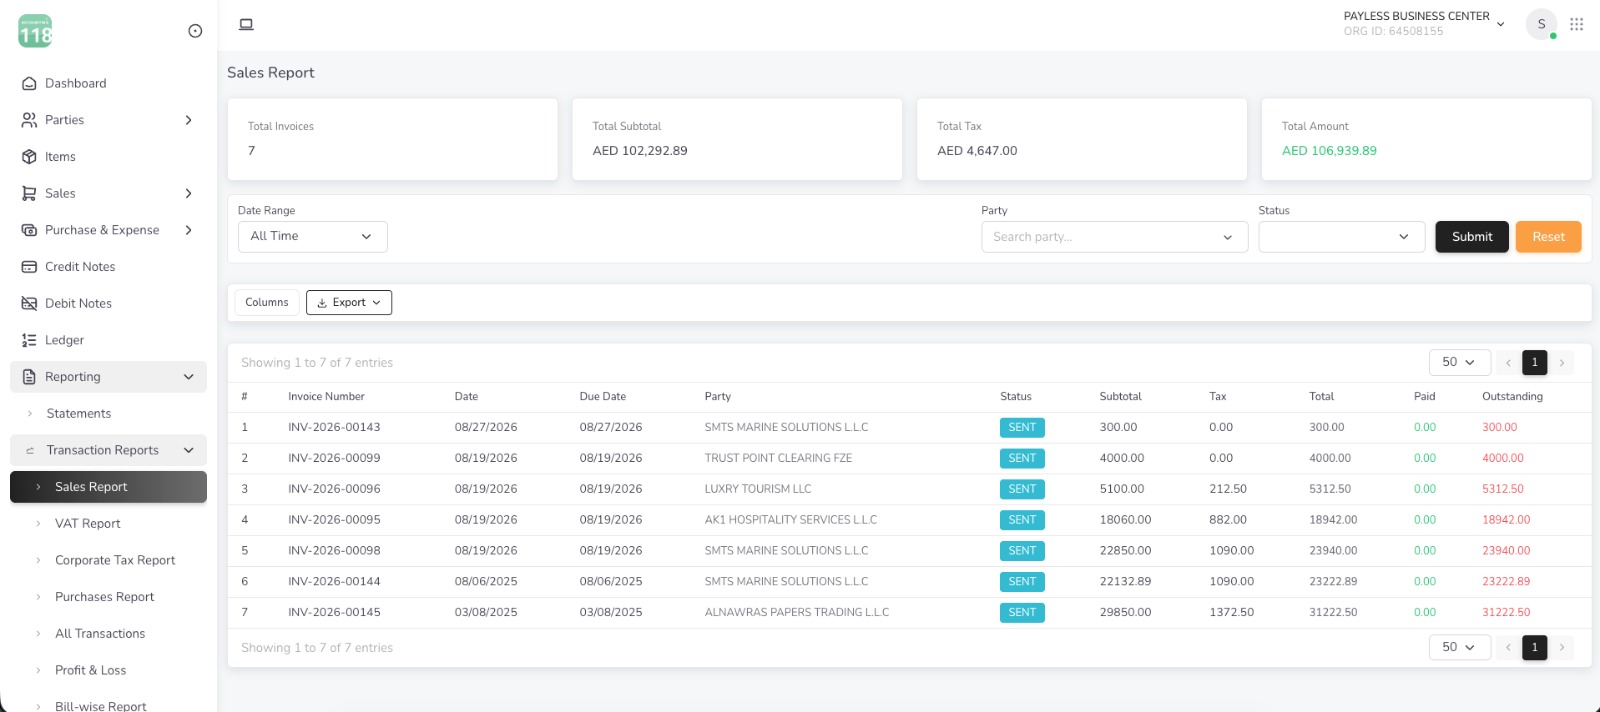Viewport: 1600px width, 712px height.
Task: Click the Items box icon
Action: tap(29, 157)
